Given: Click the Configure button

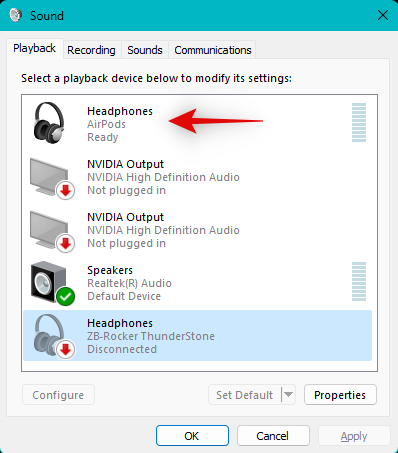Looking at the screenshot, I should [x=58, y=395].
